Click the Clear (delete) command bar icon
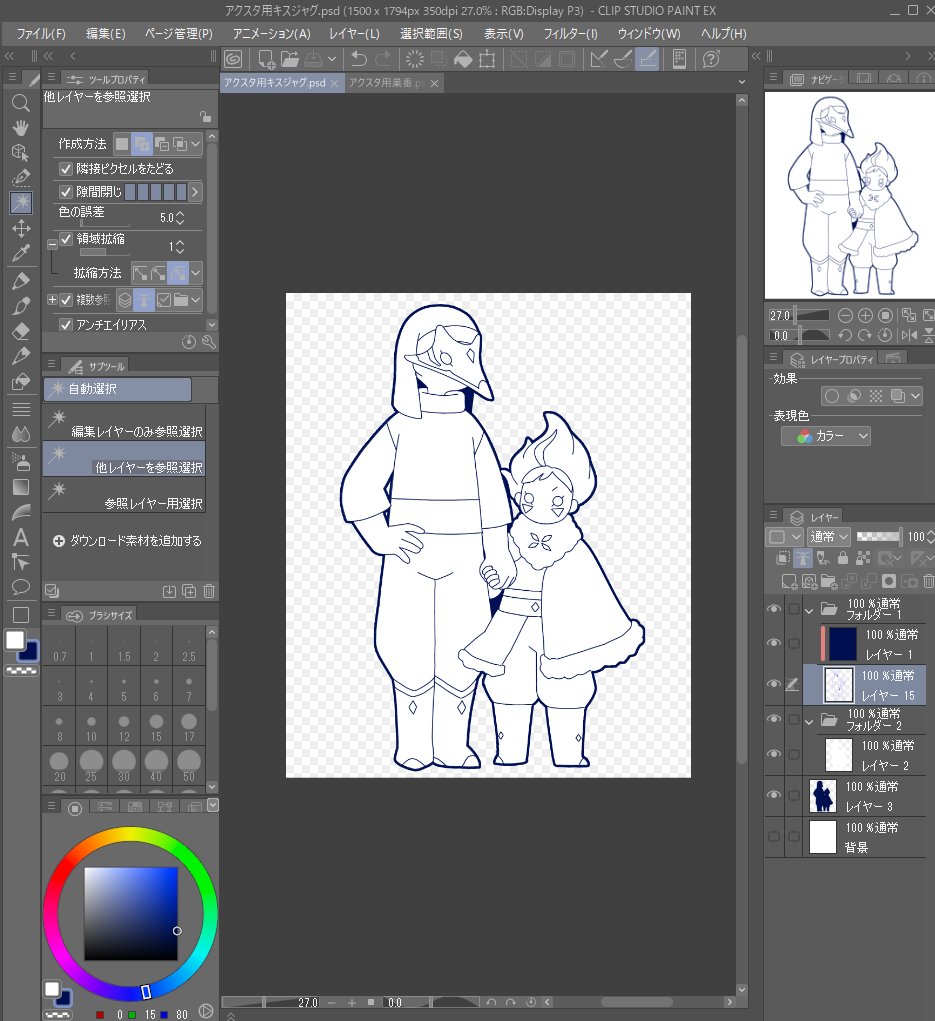The height and width of the screenshot is (1021, 935). click(415, 59)
